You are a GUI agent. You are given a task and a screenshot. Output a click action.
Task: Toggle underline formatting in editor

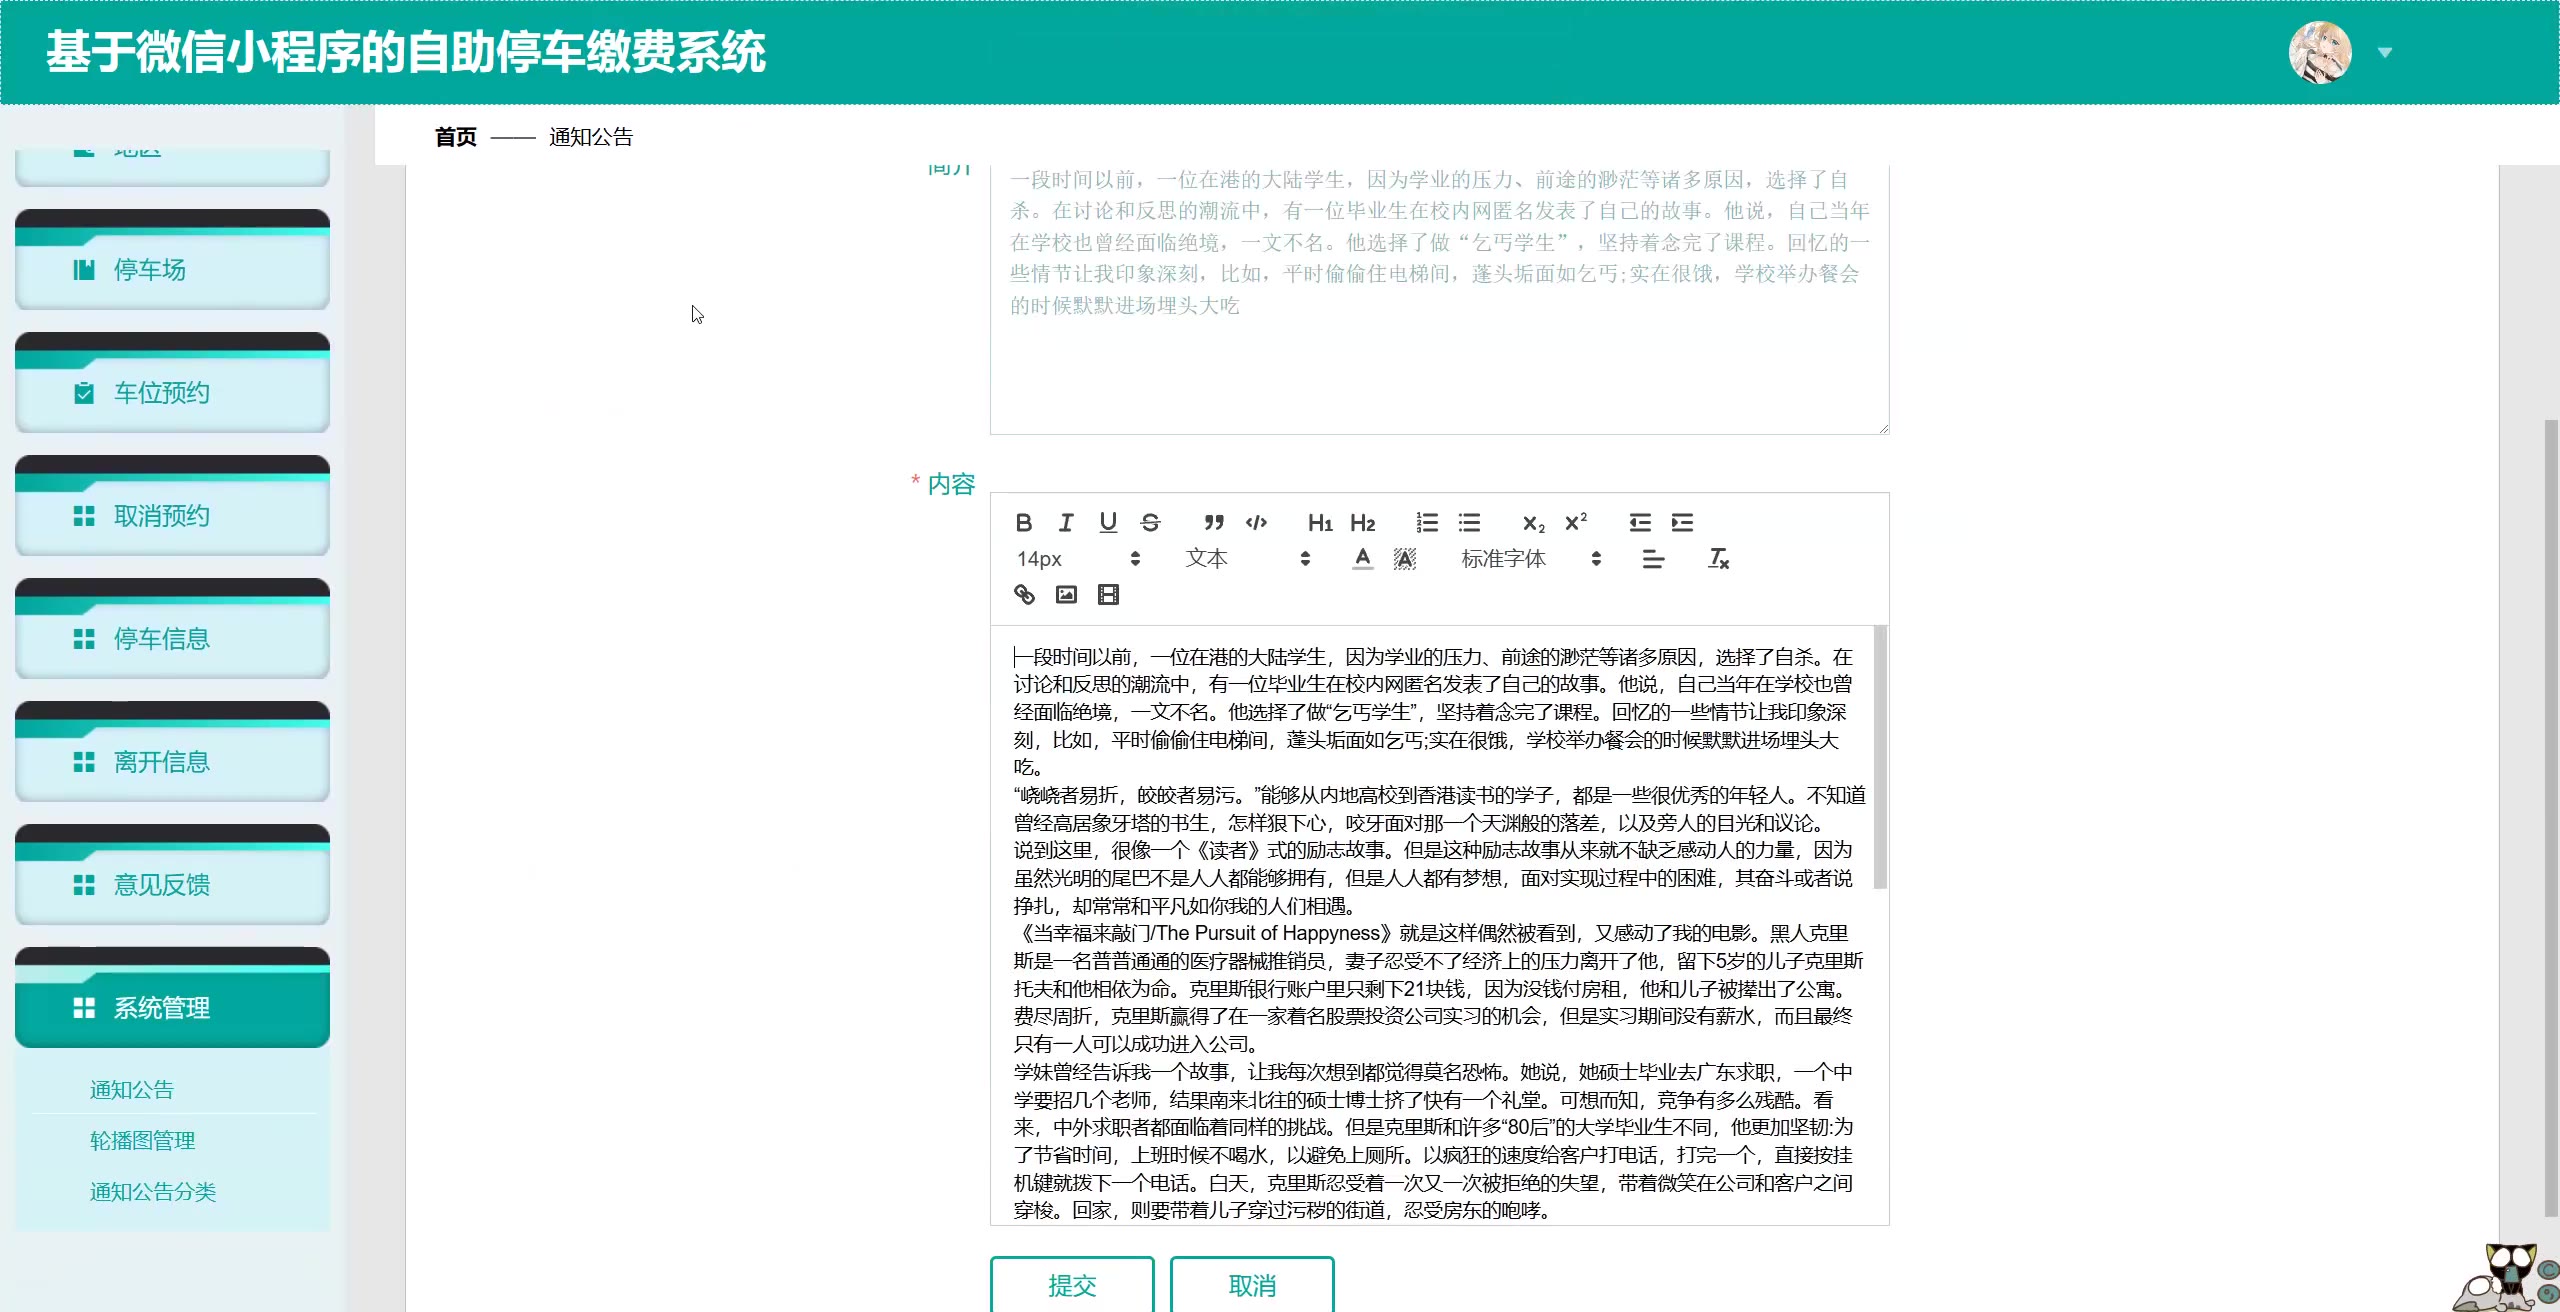[x=1108, y=522]
